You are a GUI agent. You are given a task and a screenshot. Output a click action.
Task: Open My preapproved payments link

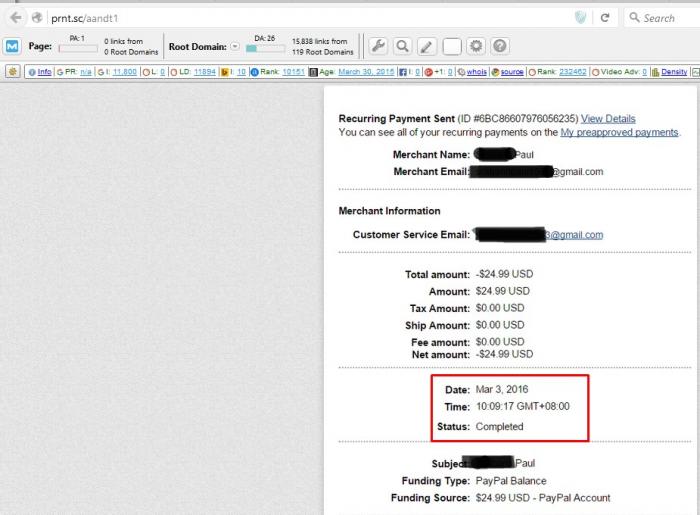tap(619, 133)
